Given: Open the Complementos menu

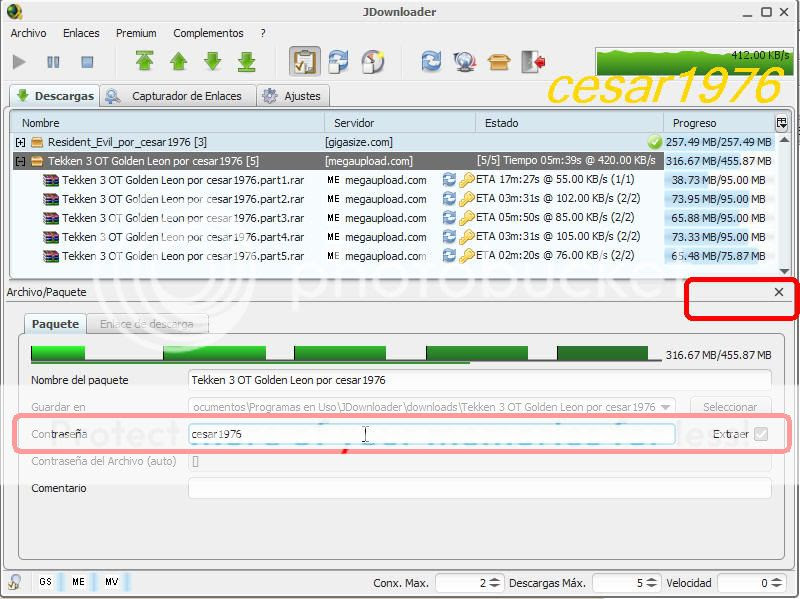Looking at the screenshot, I should tap(208, 33).
